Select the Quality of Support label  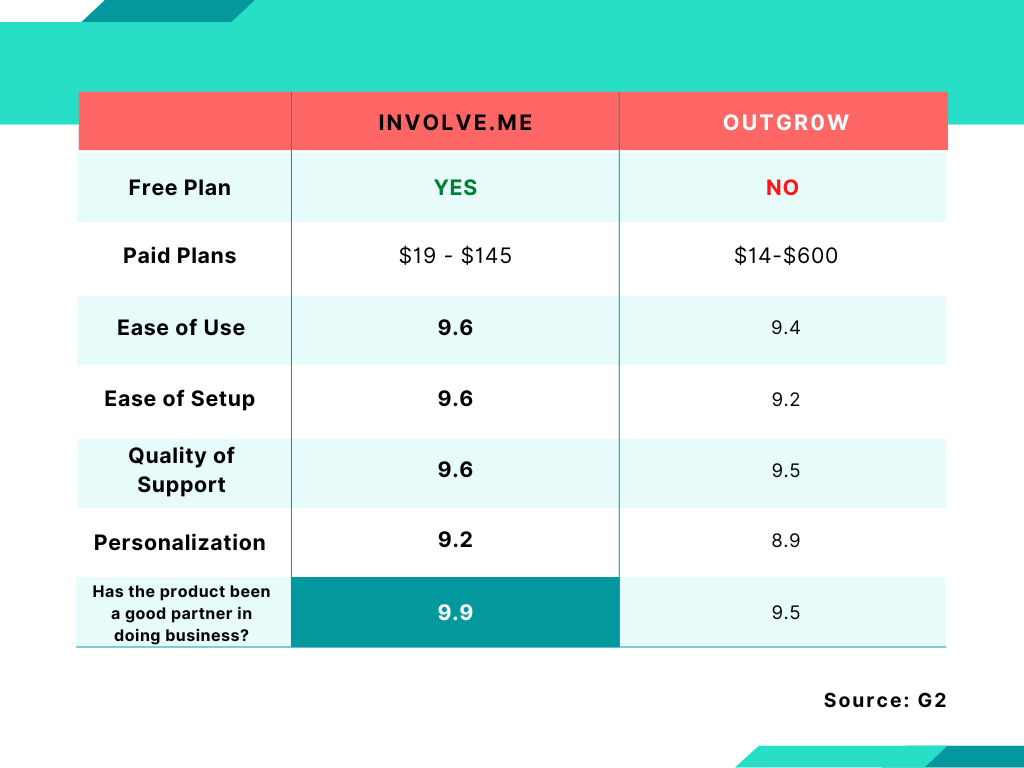tap(181, 470)
